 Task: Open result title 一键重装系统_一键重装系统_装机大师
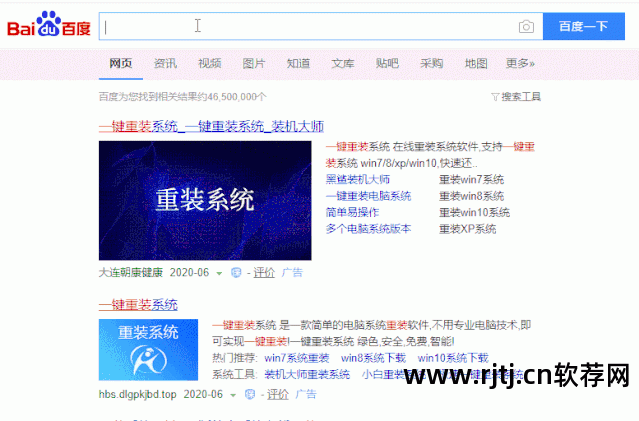coord(211,127)
